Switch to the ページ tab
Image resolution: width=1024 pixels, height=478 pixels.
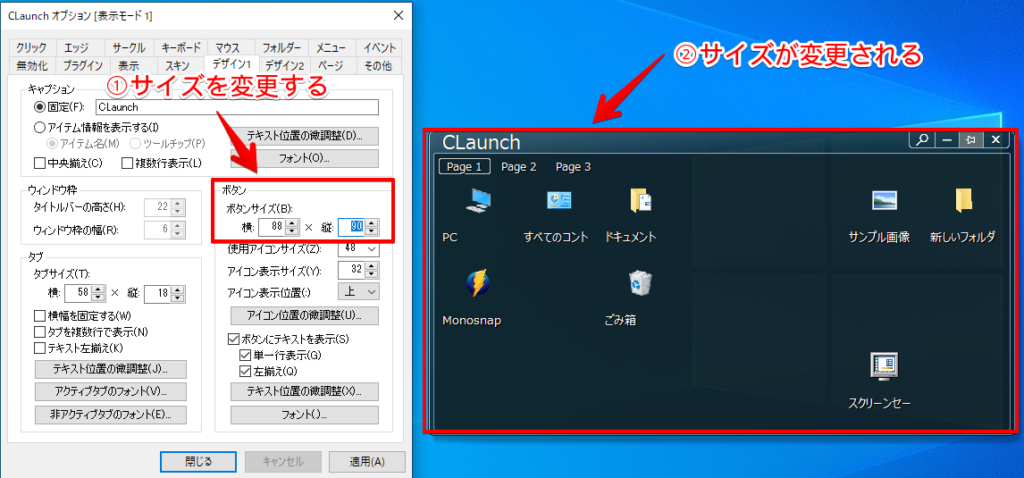331,65
